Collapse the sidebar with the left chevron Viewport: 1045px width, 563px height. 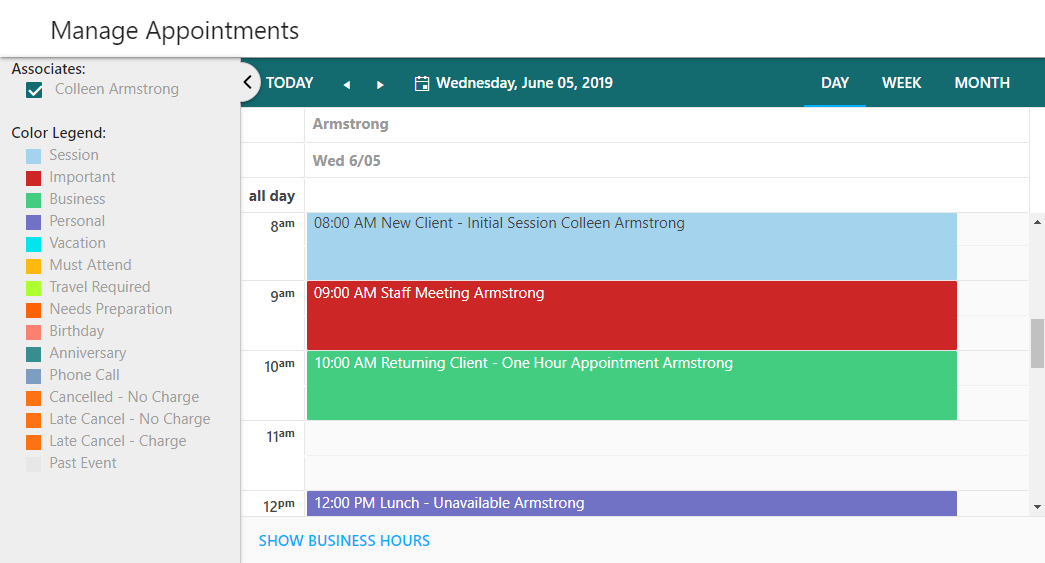click(248, 83)
